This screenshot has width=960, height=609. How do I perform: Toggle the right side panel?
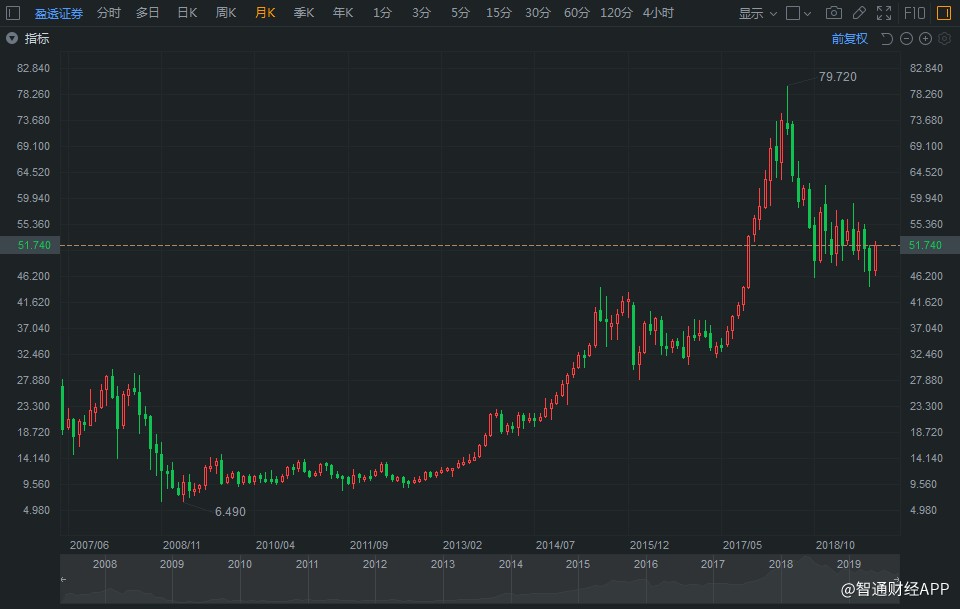tap(943, 13)
